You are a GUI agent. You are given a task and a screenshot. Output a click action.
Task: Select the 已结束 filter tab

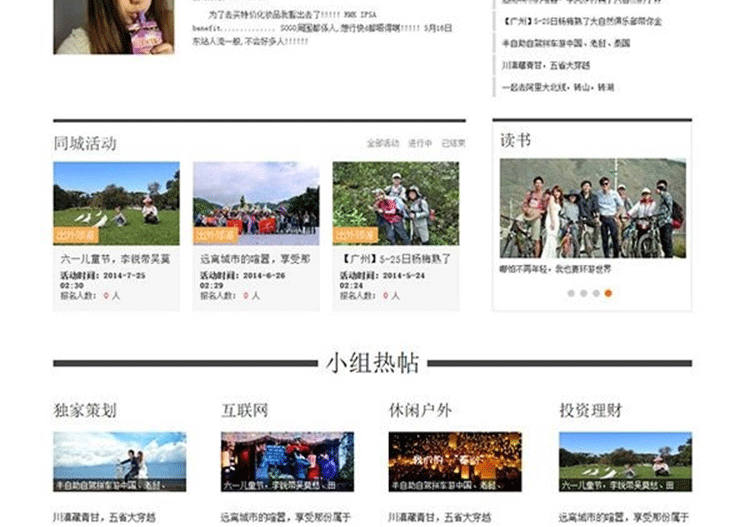point(453,143)
